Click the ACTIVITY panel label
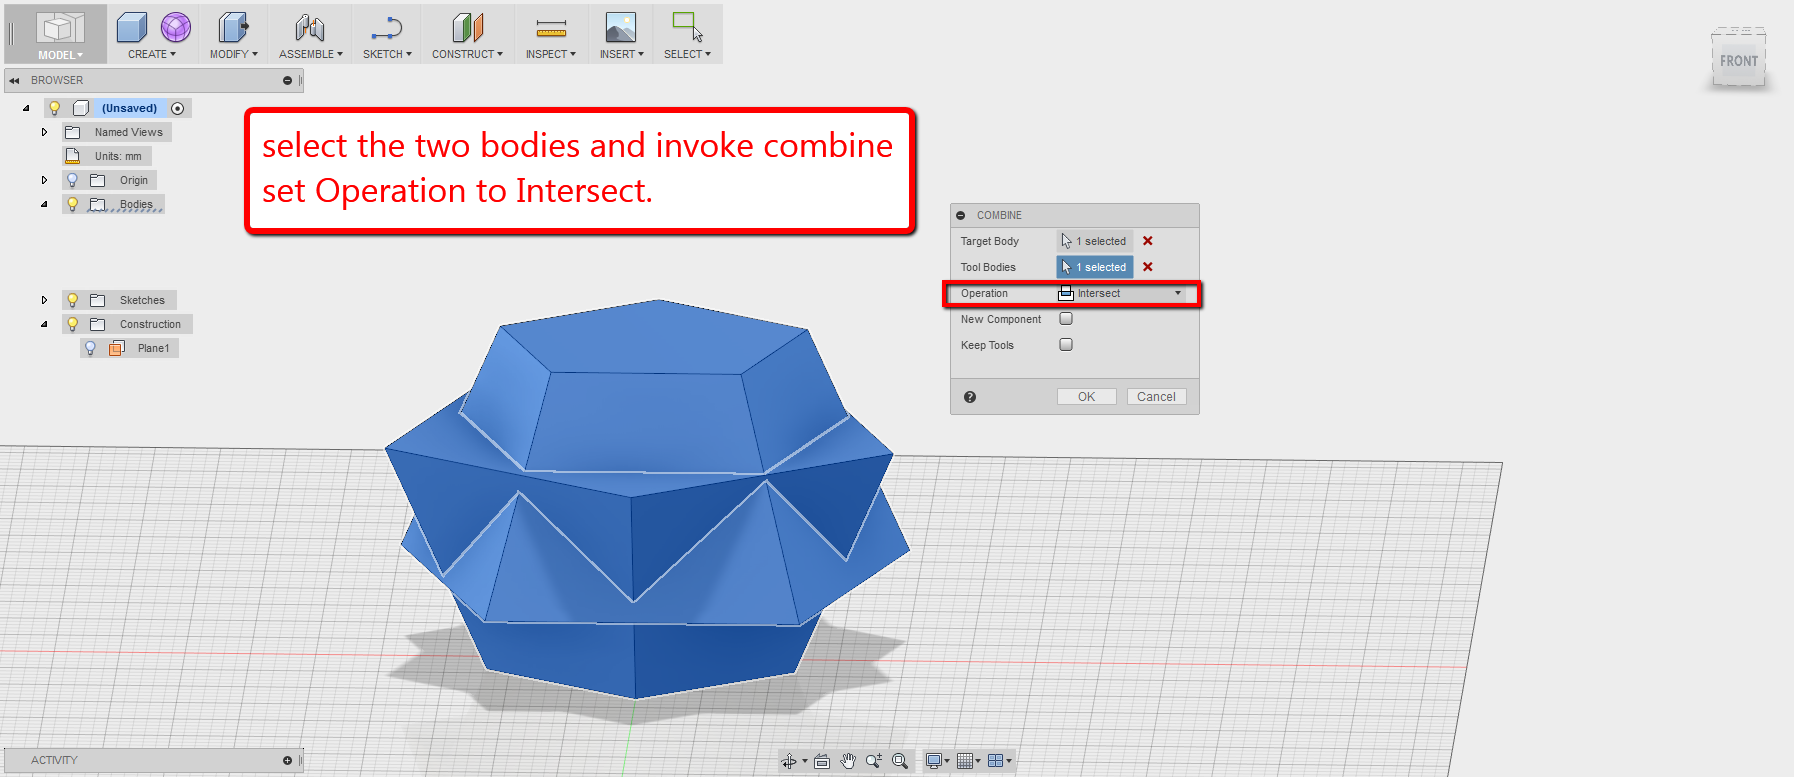This screenshot has width=1794, height=777. pos(54,760)
